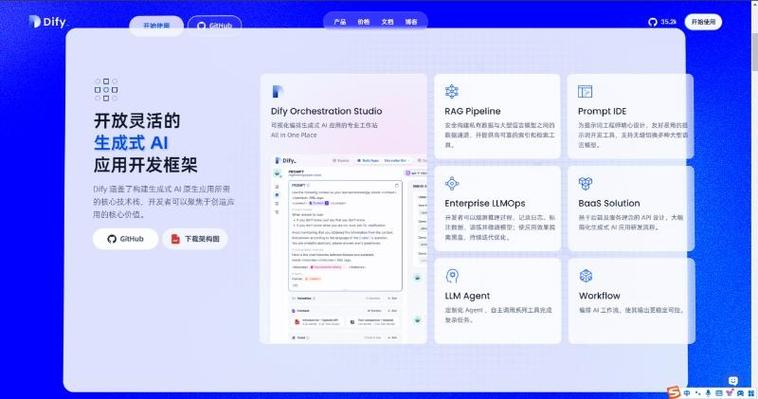Open the smiley chat widget icon
758x399 pixels.
pyautogui.click(x=733, y=381)
